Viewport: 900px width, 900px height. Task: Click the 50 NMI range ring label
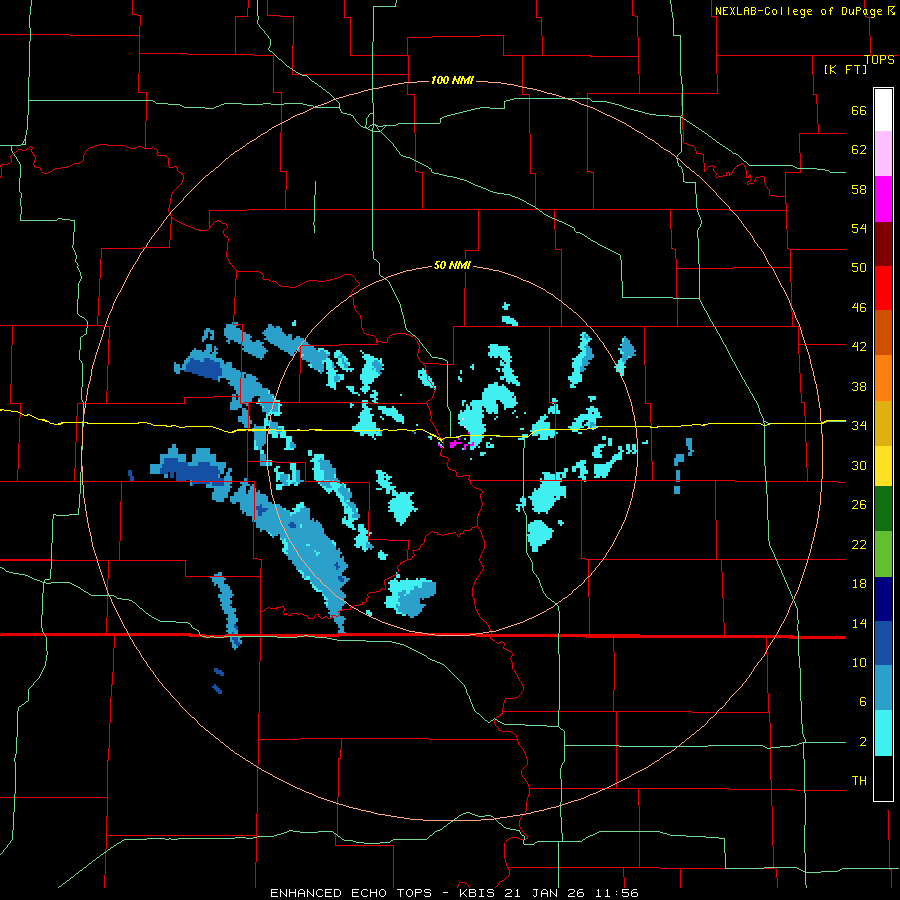pyautogui.click(x=452, y=265)
